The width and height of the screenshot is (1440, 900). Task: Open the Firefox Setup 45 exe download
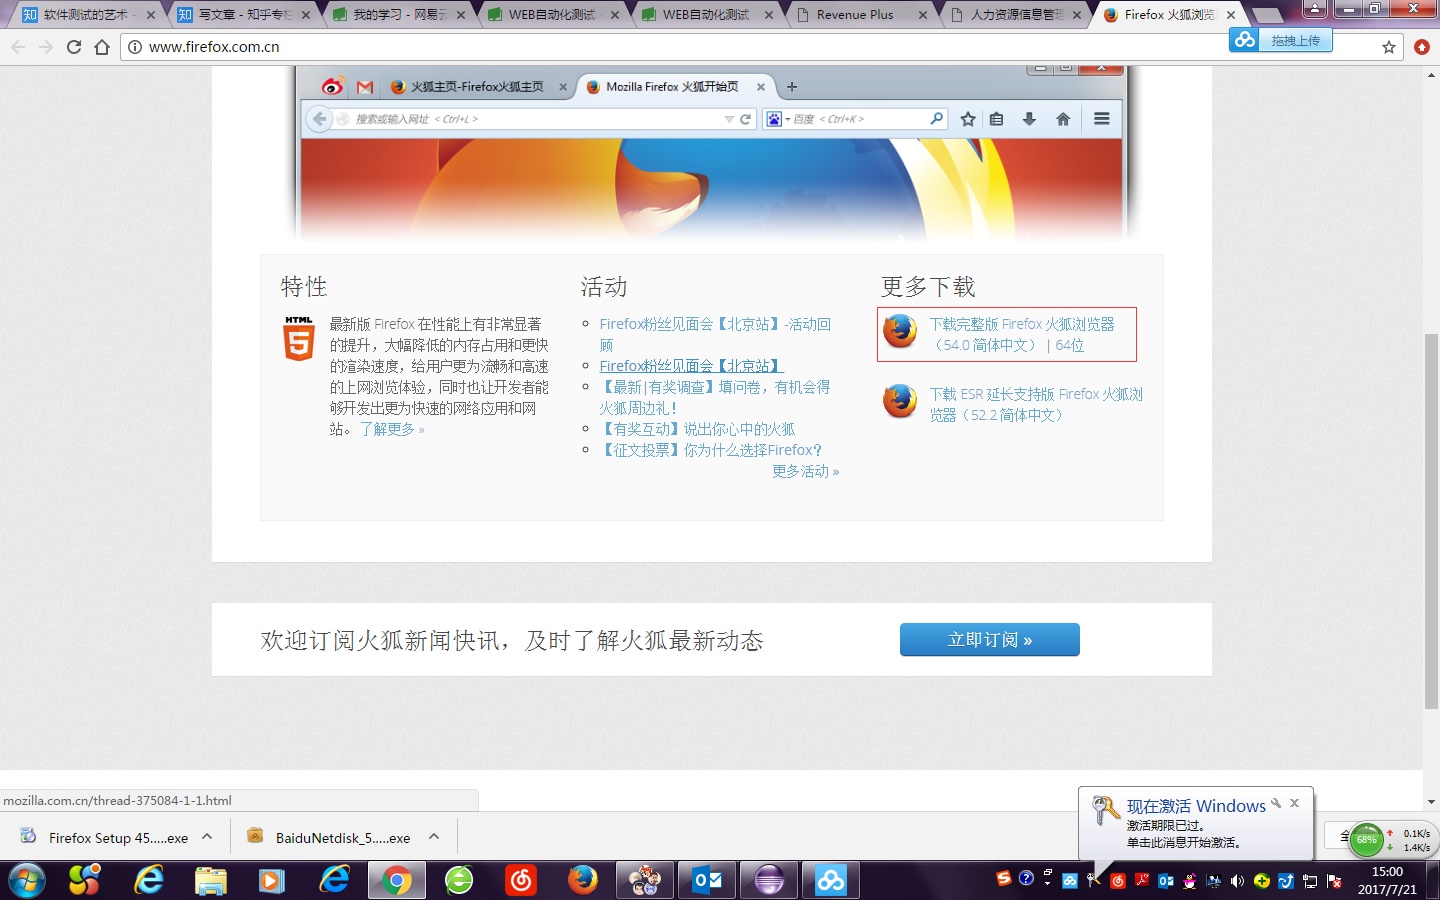click(x=105, y=838)
